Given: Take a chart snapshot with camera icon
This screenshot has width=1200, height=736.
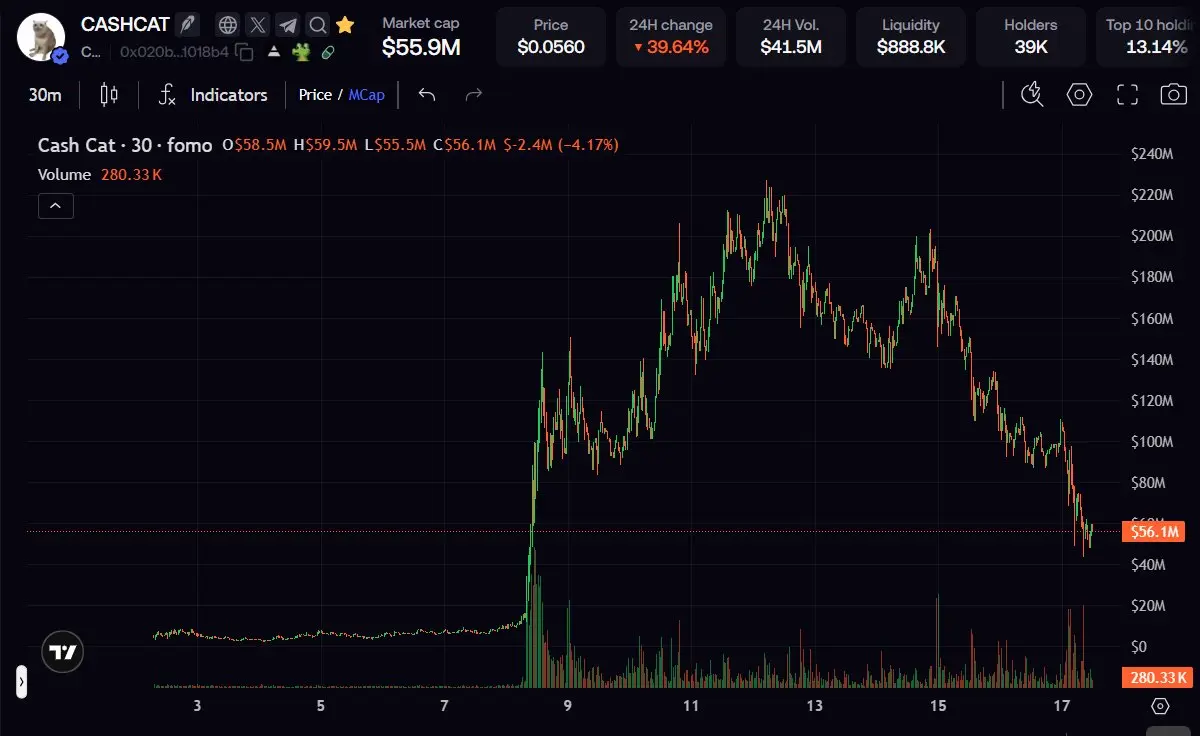Looking at the screenshot, I should tap(1173, 95).
